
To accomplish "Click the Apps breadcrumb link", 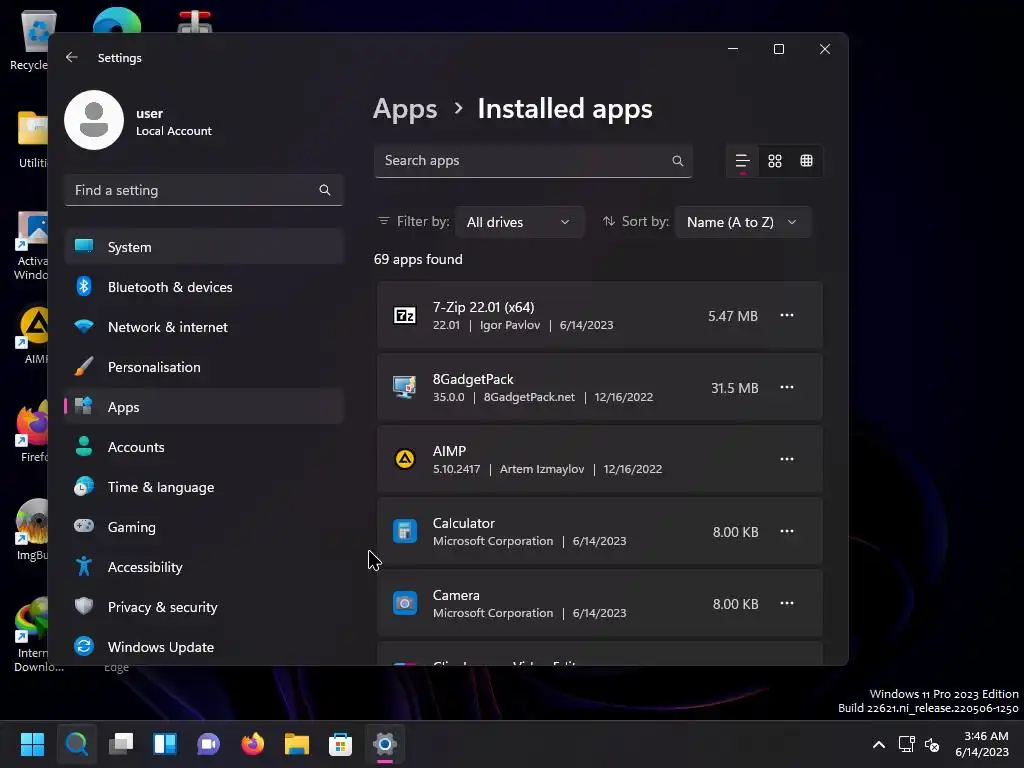I will tap(405, 108).
